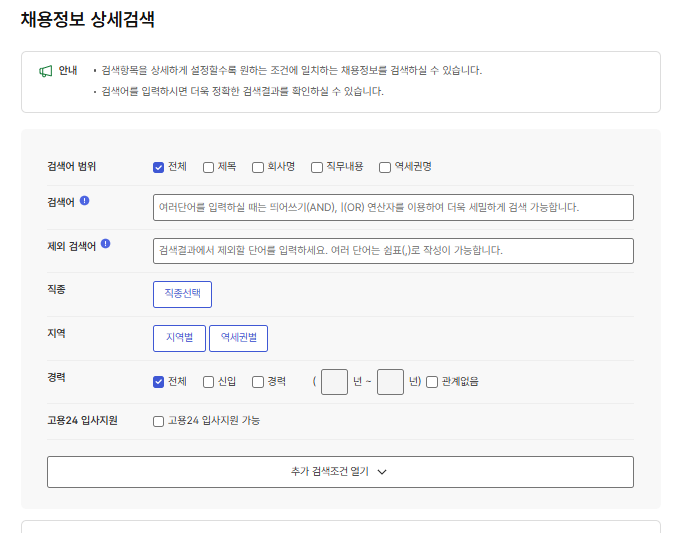The image size is (689, 533).
Task: Focus the 제외 검색어 input field
Action: (x=393, y=251)
